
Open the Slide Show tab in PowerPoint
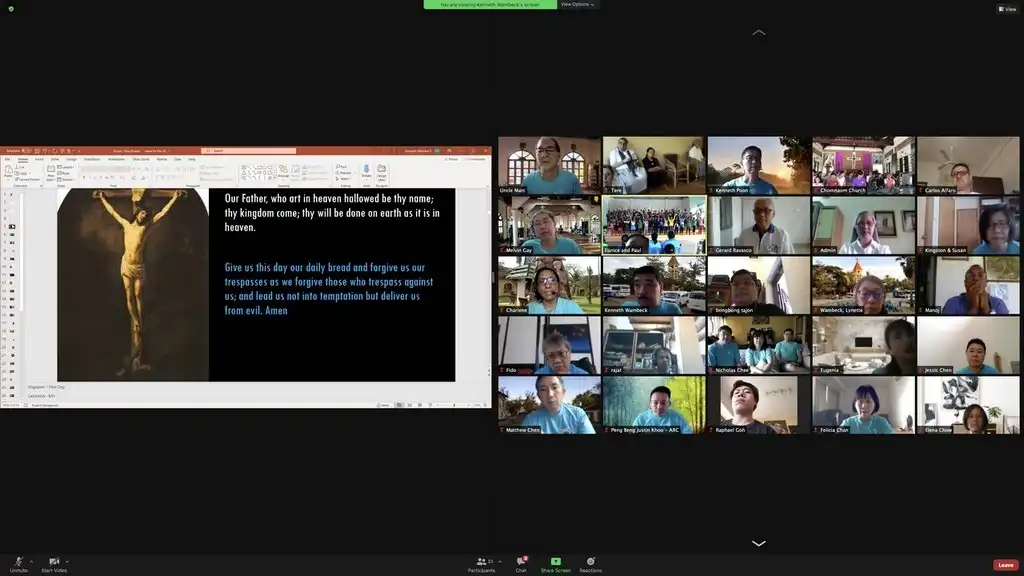click(141, 159)
